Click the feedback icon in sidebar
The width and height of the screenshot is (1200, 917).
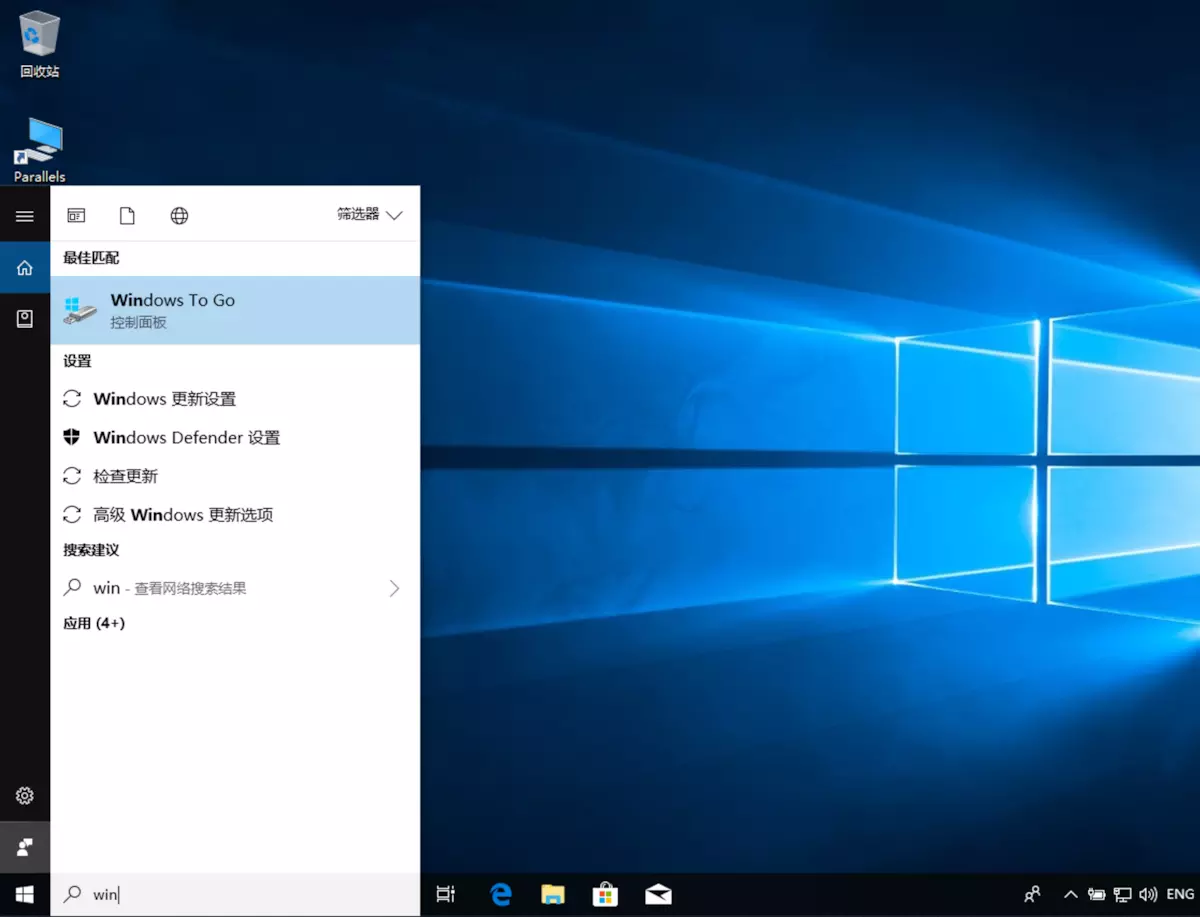25,847
